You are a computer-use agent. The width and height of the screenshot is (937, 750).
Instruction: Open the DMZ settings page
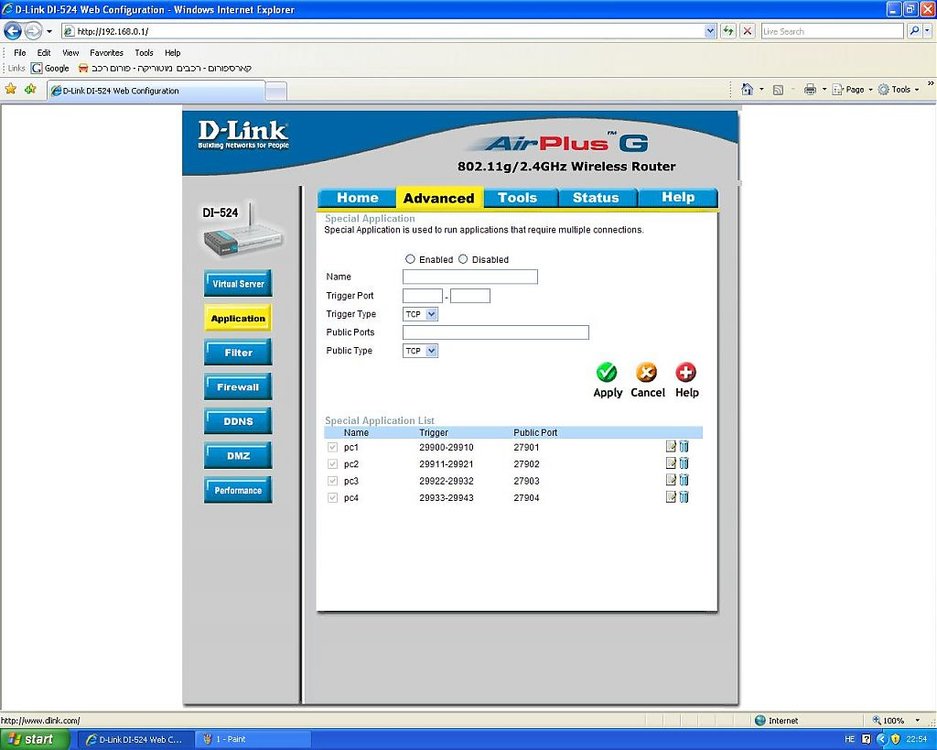point(238,456)
